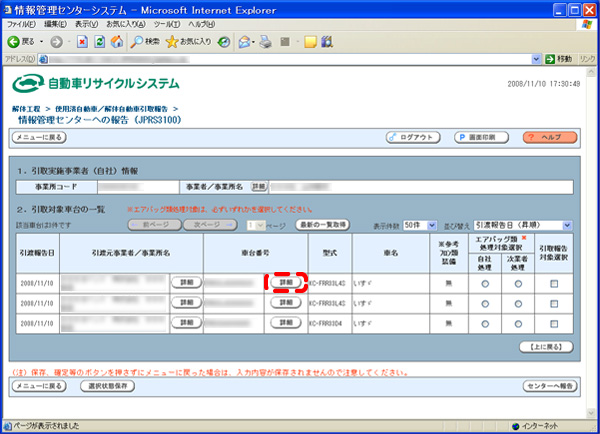Open the ファイル(F) menu
The width and height of the screenshot is (600, 434).
click(21, 24)
